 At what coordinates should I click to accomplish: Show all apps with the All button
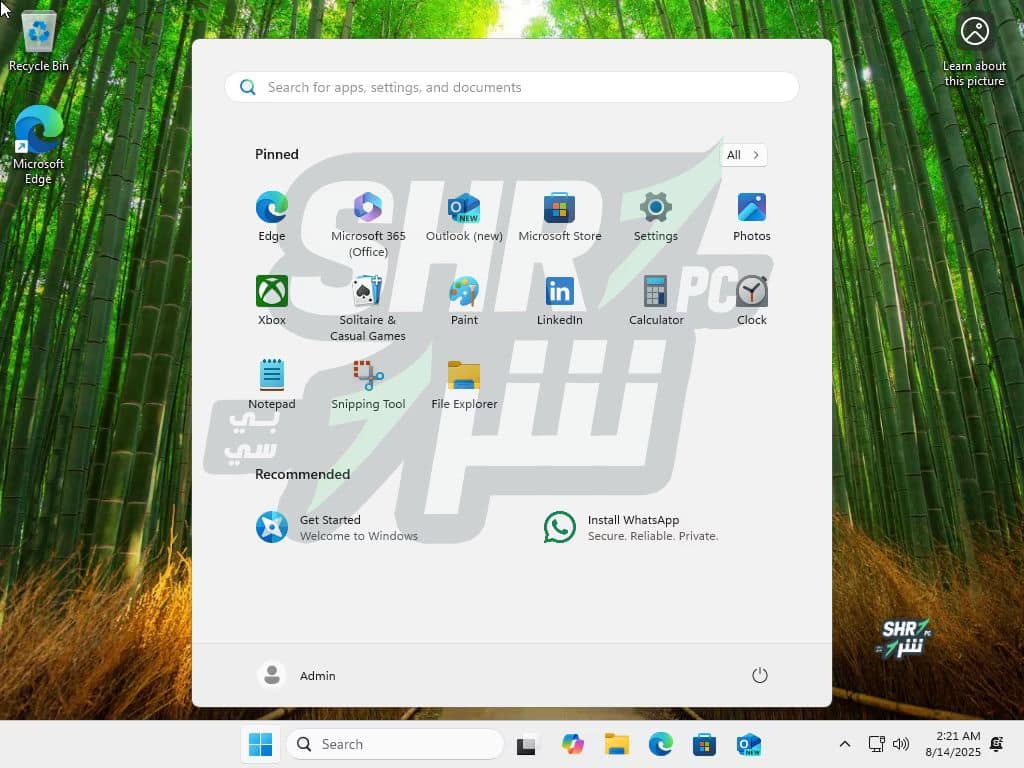(x=743, y=155)
